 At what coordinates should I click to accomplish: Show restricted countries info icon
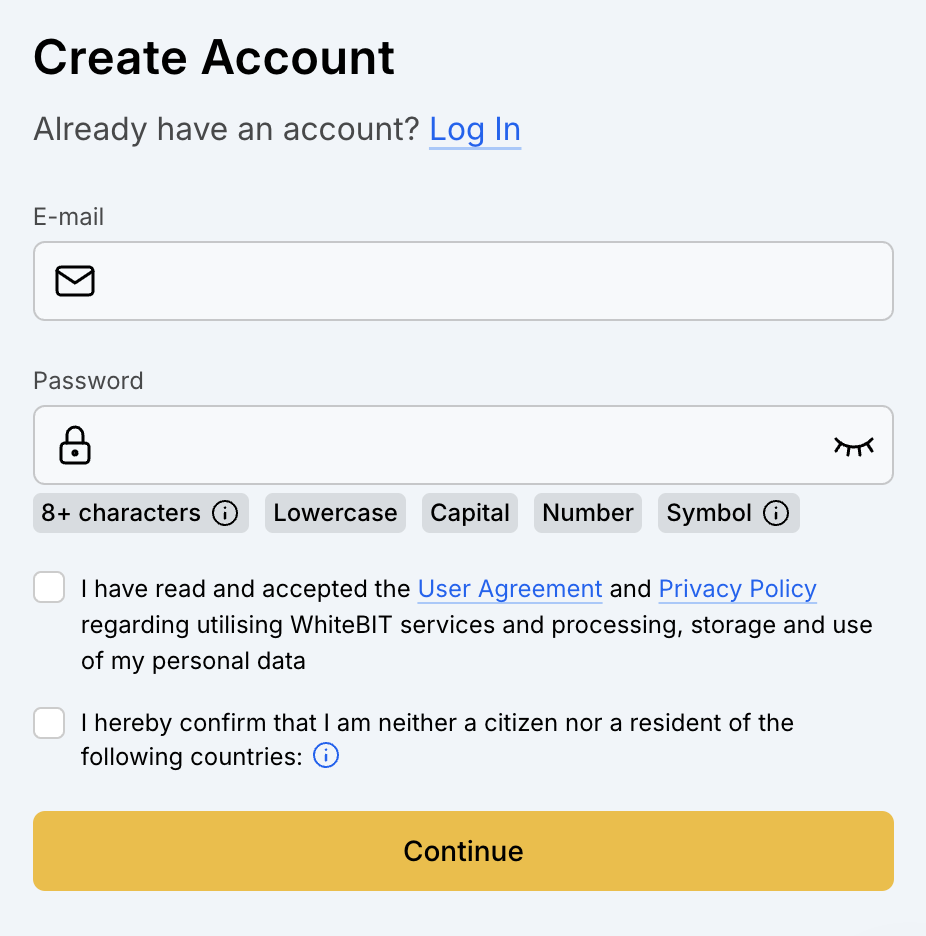pyautogui.click(x=326, y=756)
